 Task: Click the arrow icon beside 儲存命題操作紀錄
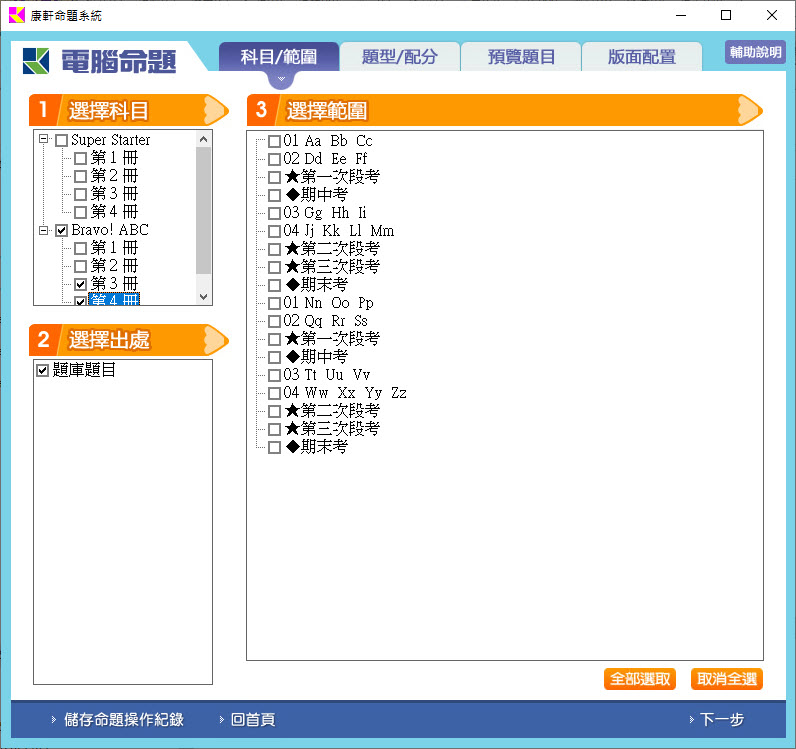(x=53, y=720)
